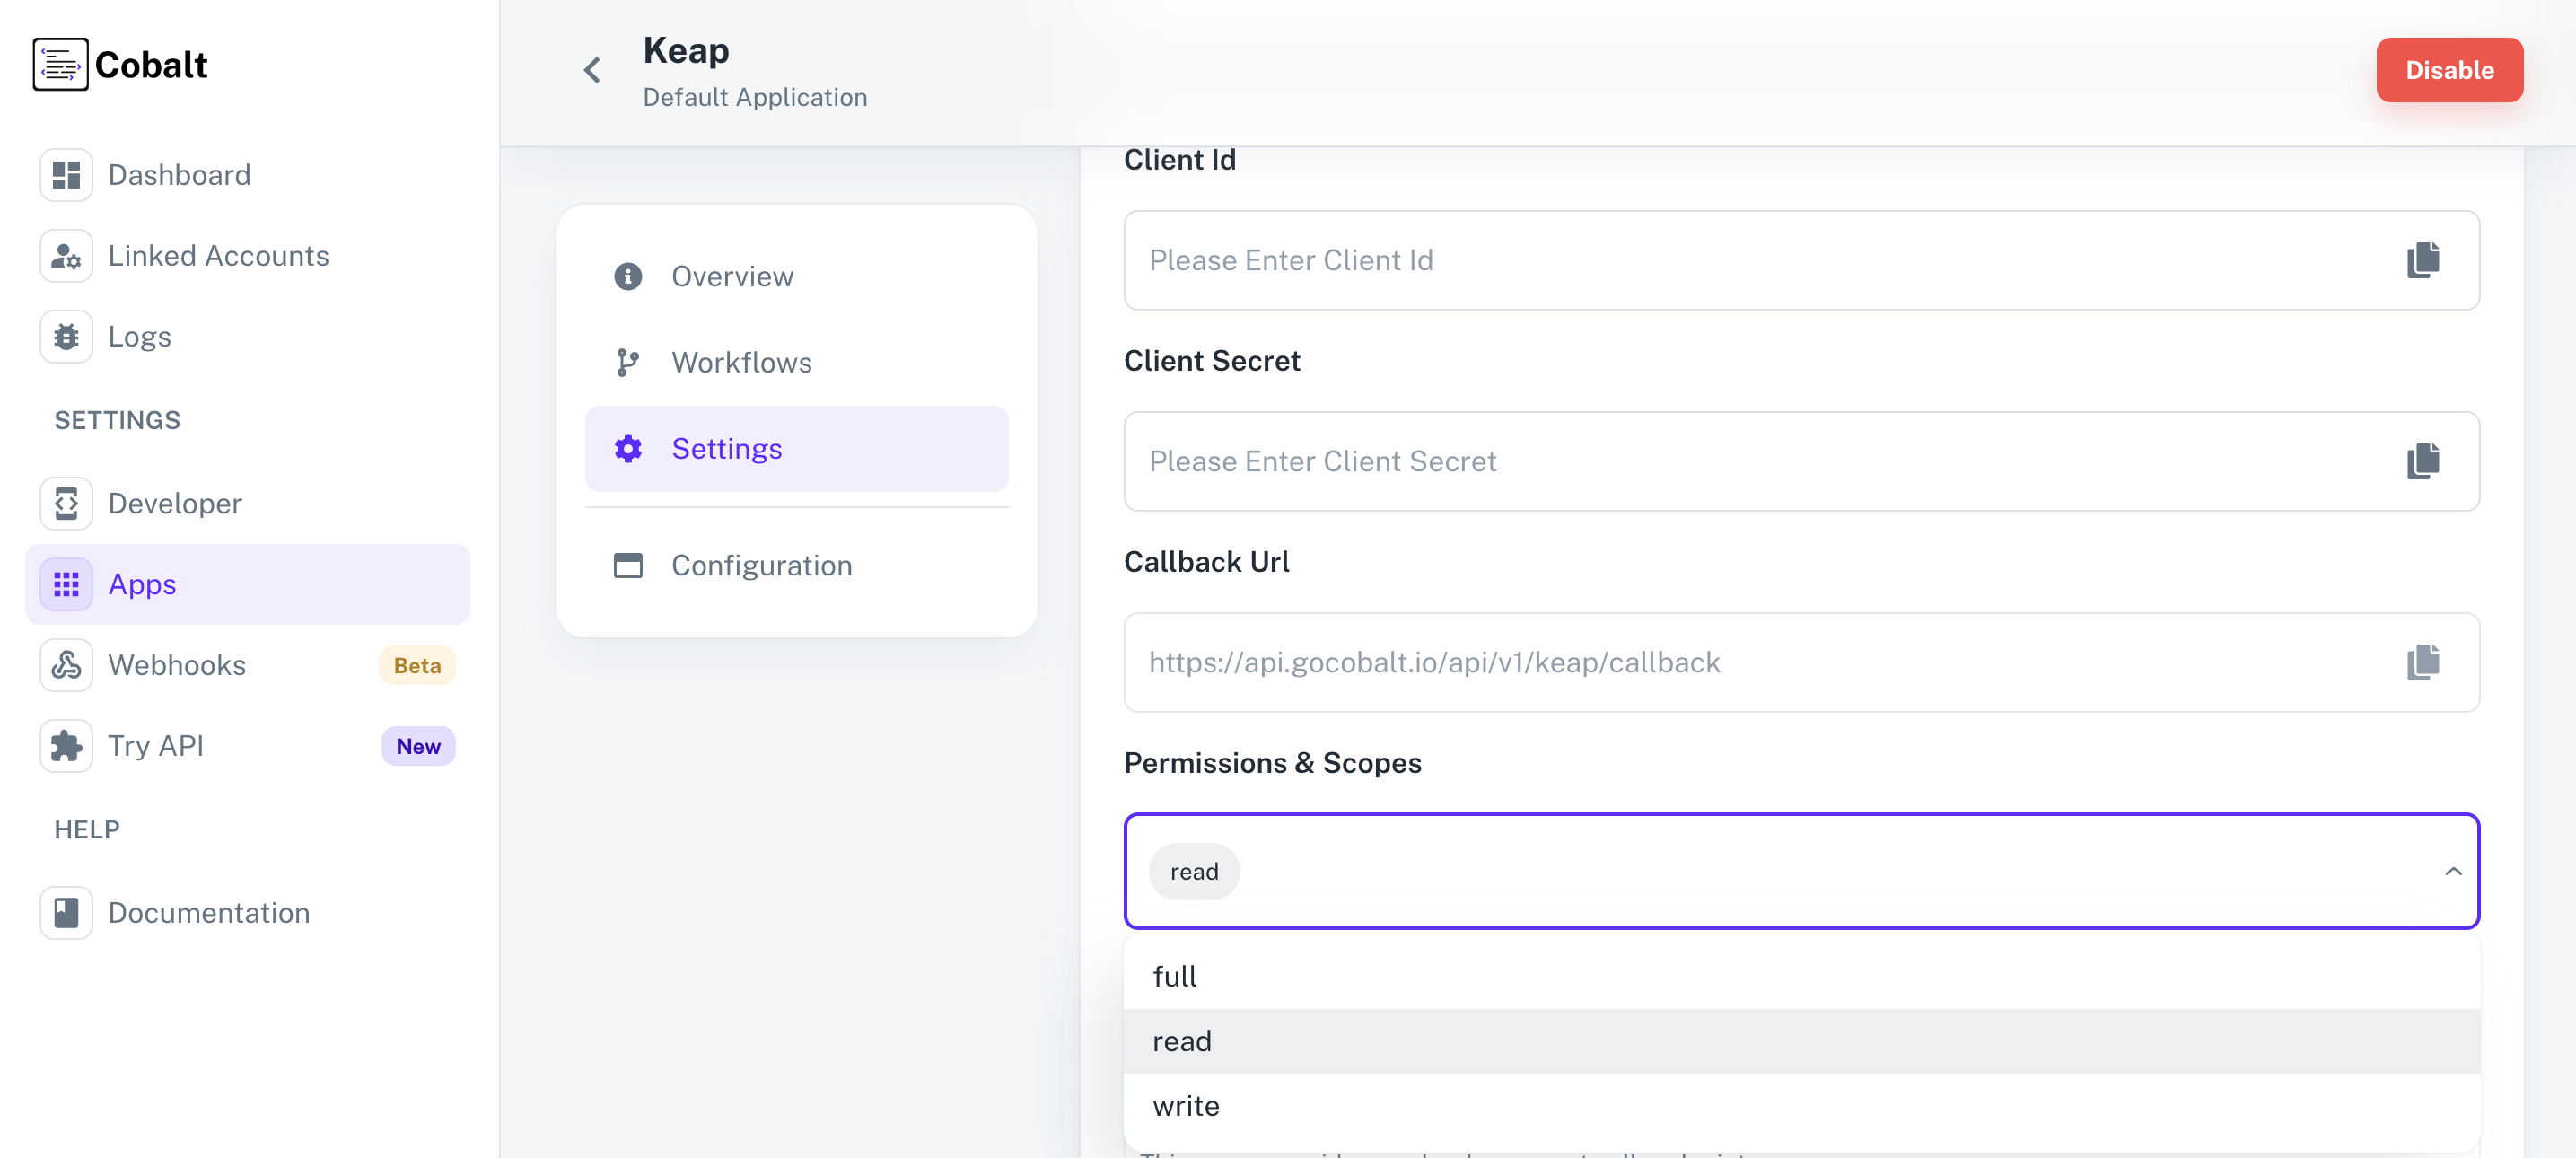The image size is (2576, 1158).
Task: Select the Linked Accounts icon
Action: [65, 255]
